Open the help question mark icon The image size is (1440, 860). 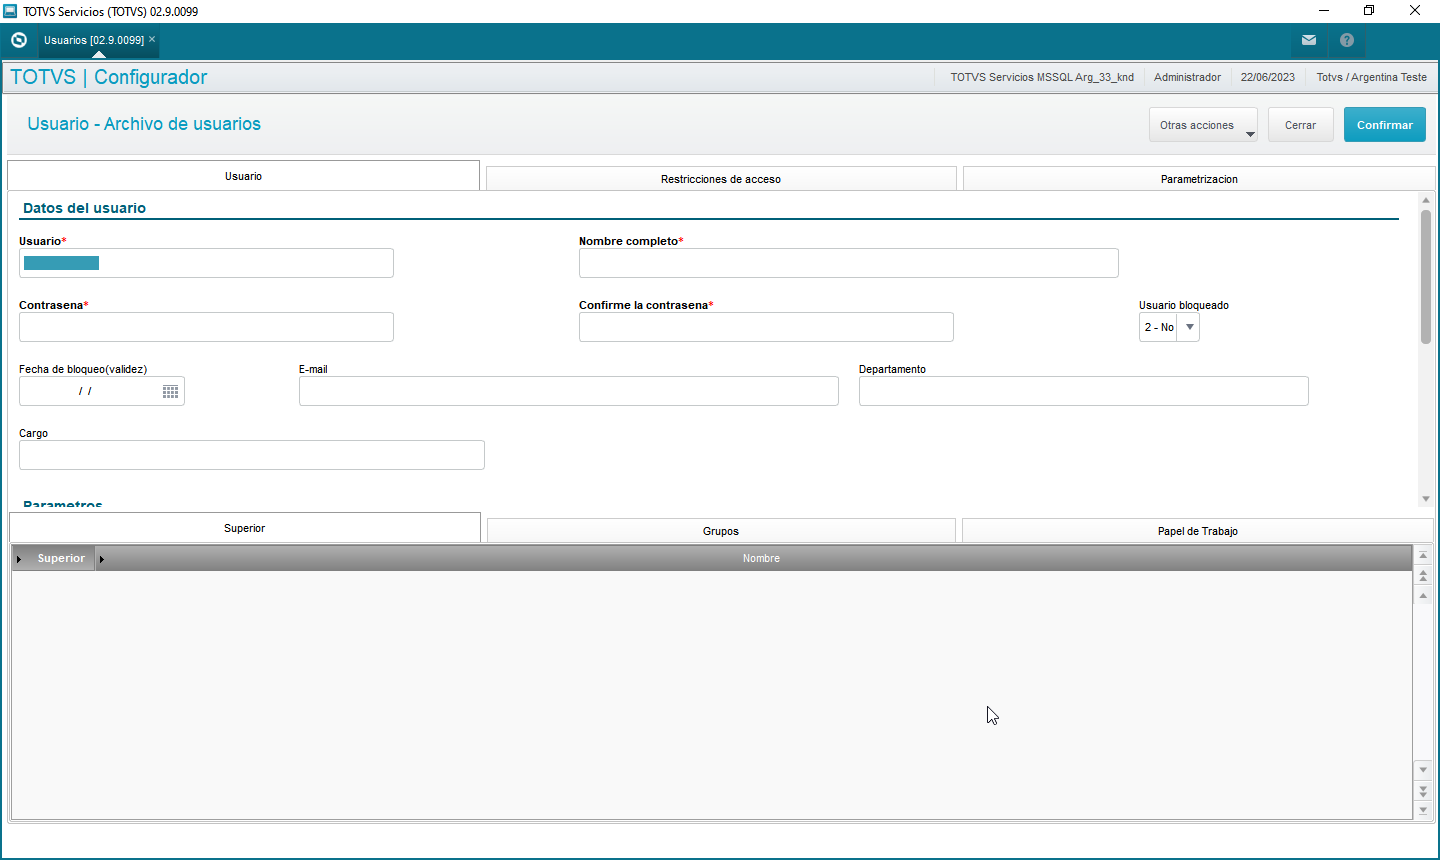(x=1347, y=40)
